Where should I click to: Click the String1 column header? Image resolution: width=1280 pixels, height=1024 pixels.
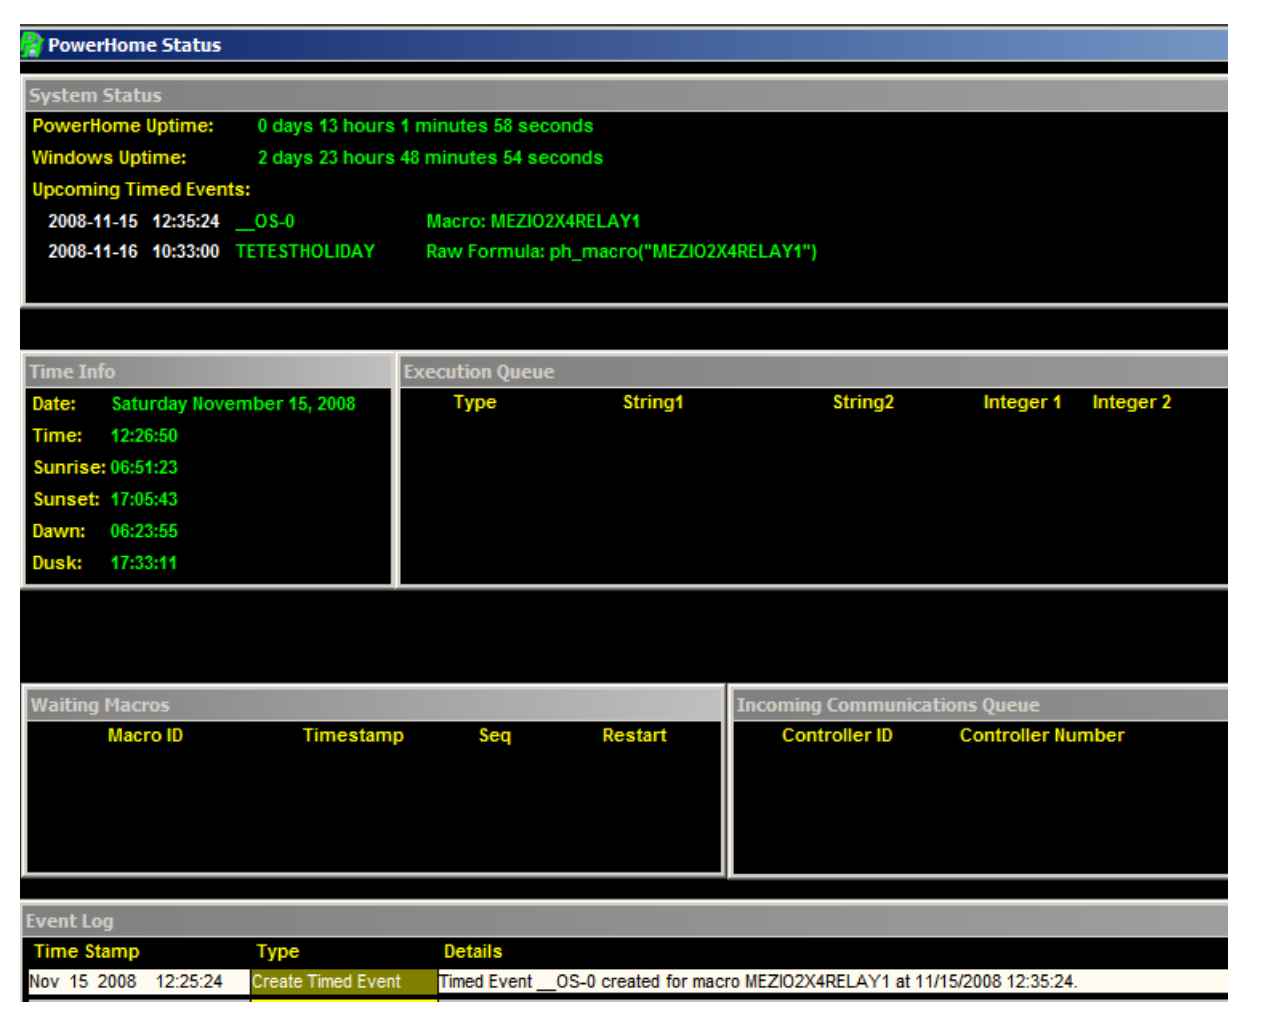tap(653, 402)
